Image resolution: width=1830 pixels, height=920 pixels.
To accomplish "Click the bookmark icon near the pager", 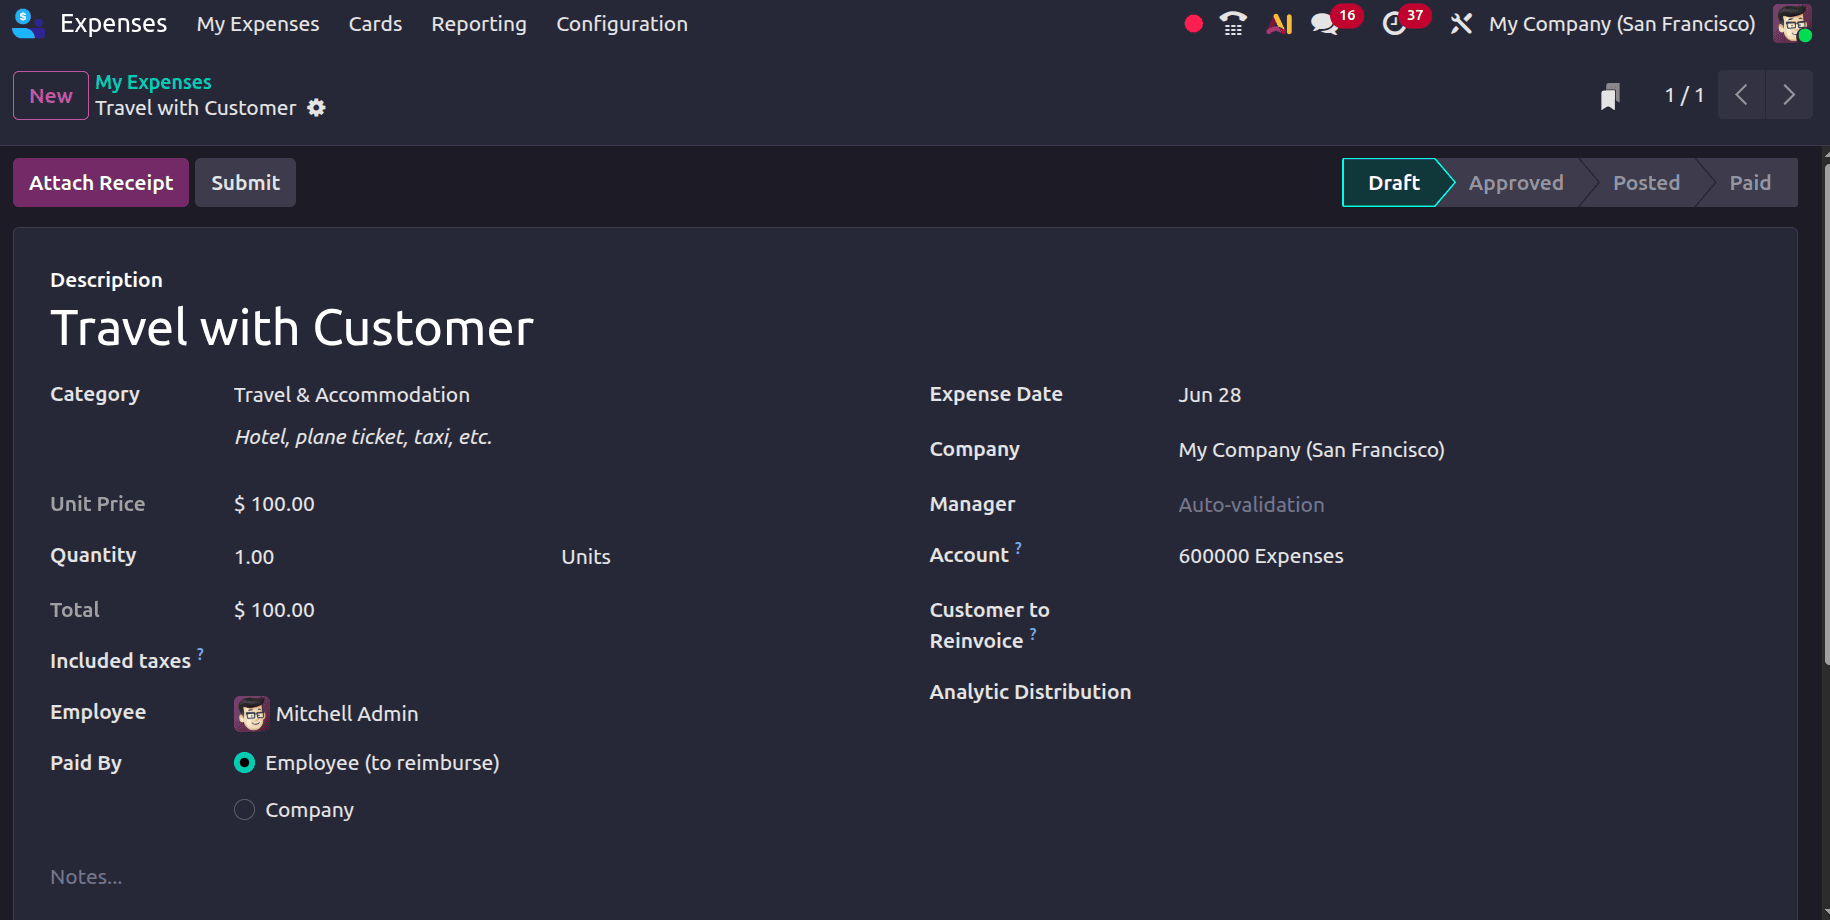I will [1609, 96].
